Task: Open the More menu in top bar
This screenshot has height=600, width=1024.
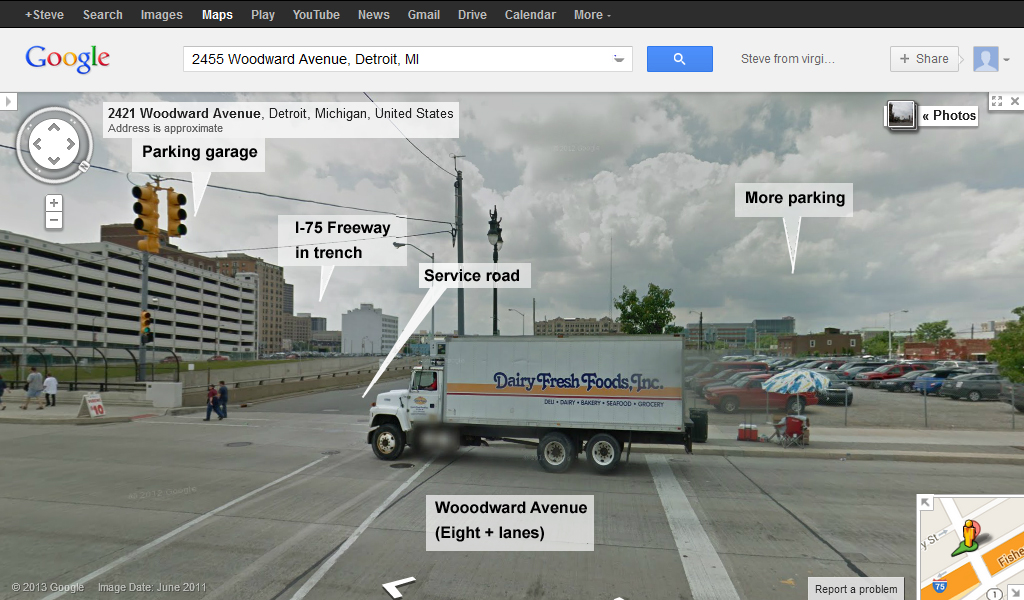Action: point(592,14)
